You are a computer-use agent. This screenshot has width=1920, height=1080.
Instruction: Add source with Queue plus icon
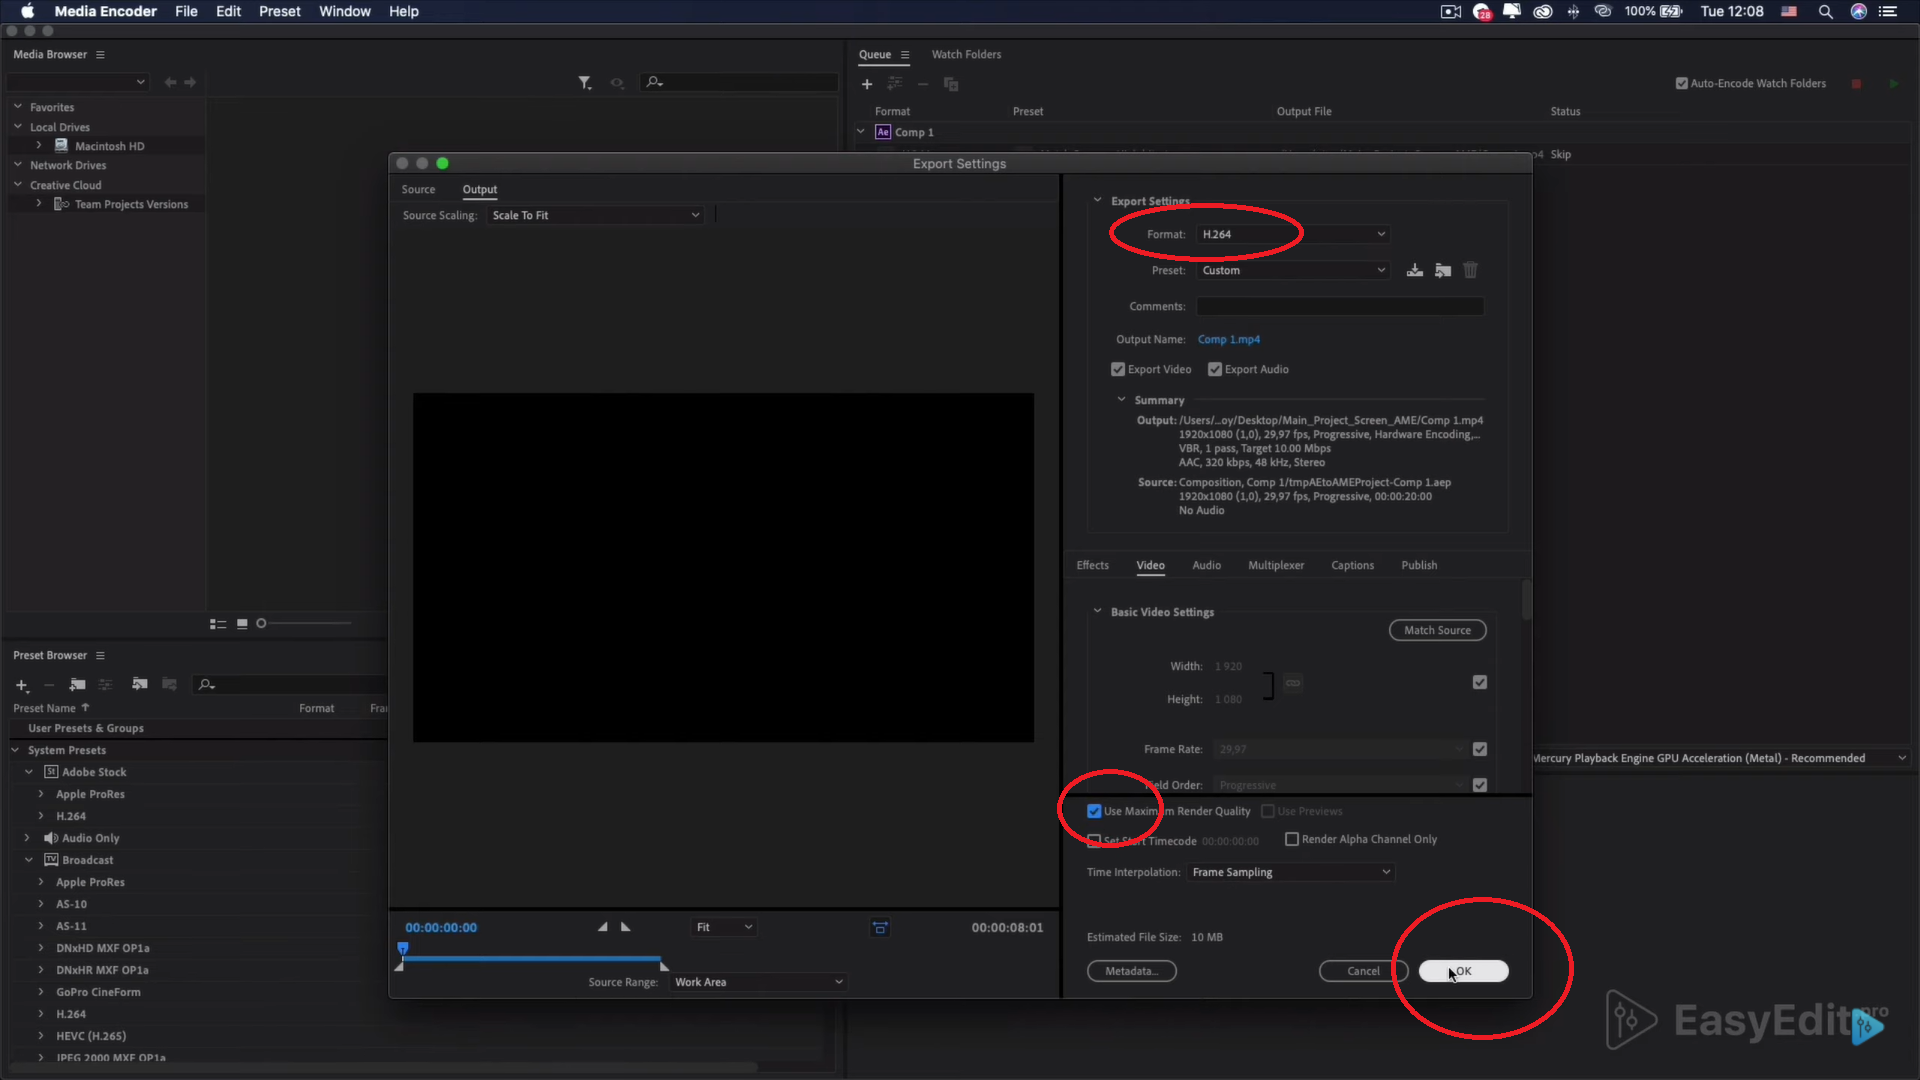click(867, 84)
